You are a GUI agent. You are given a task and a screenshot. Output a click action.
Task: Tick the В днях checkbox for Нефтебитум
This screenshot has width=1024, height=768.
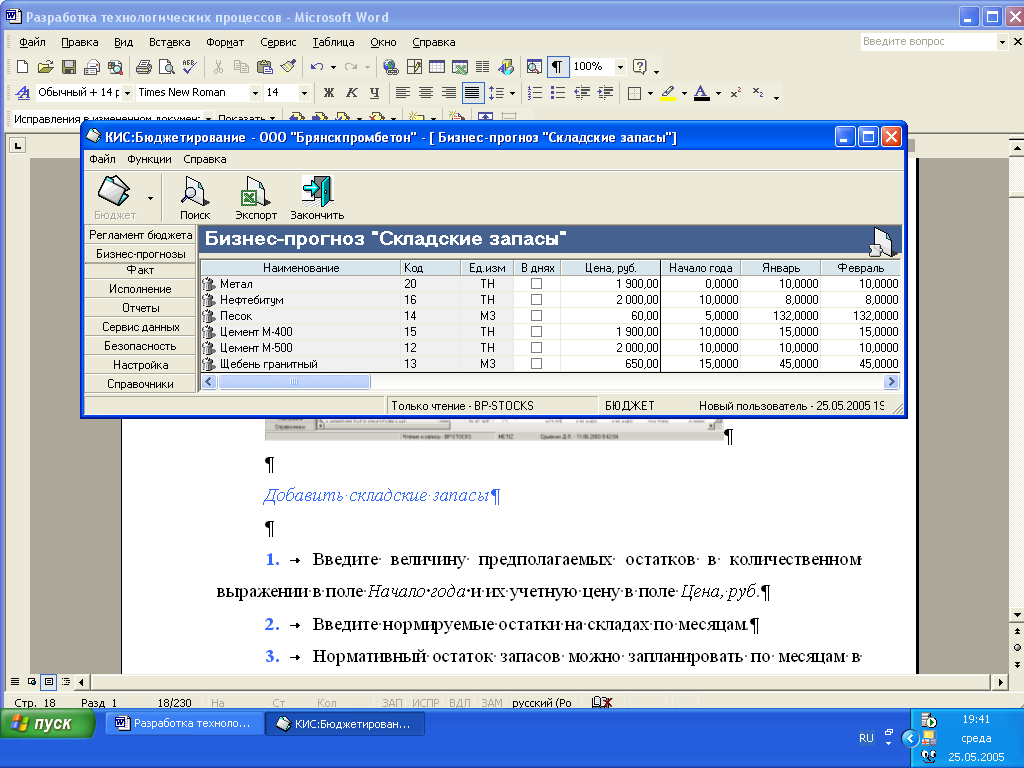[x=536, y=300]
